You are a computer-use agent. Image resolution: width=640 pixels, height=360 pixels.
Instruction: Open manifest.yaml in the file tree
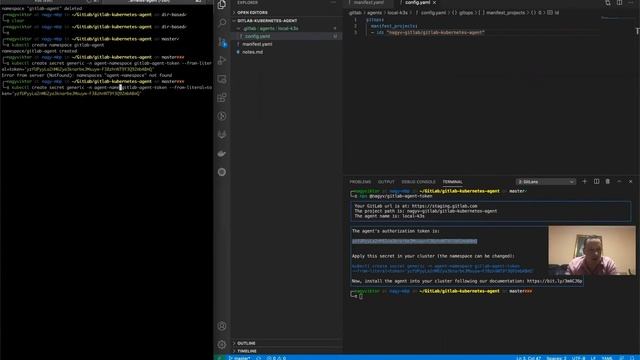point(286,44)
